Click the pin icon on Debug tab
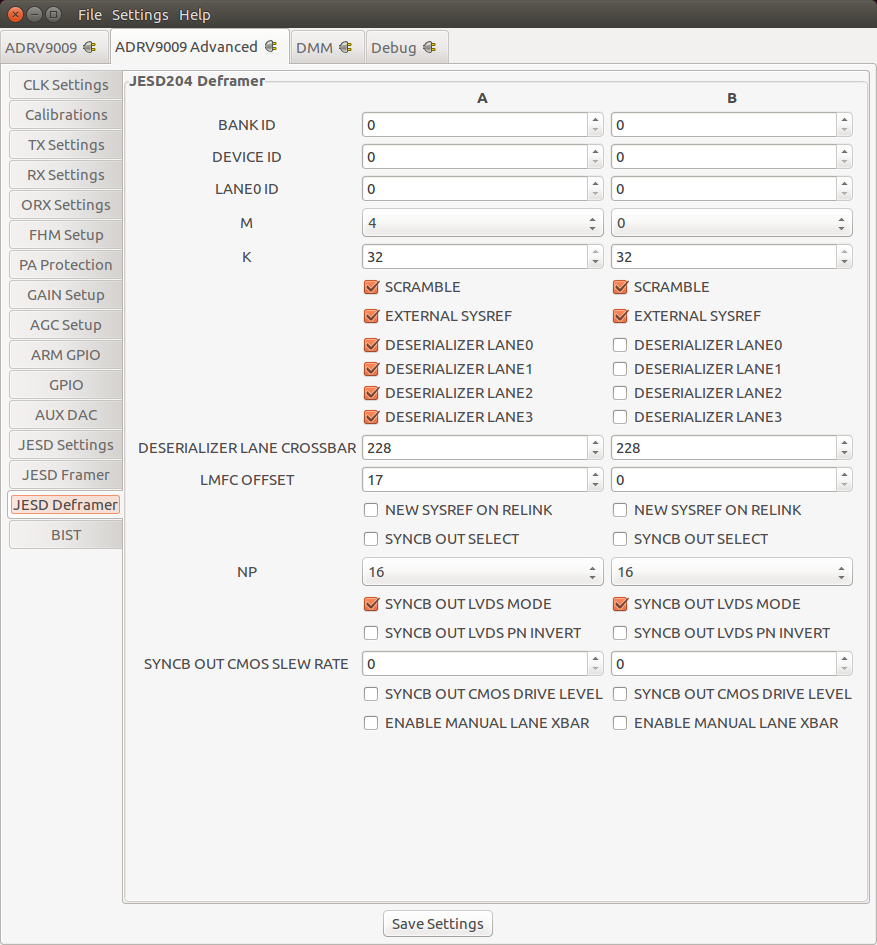877x945 pixels. point(430,46)
